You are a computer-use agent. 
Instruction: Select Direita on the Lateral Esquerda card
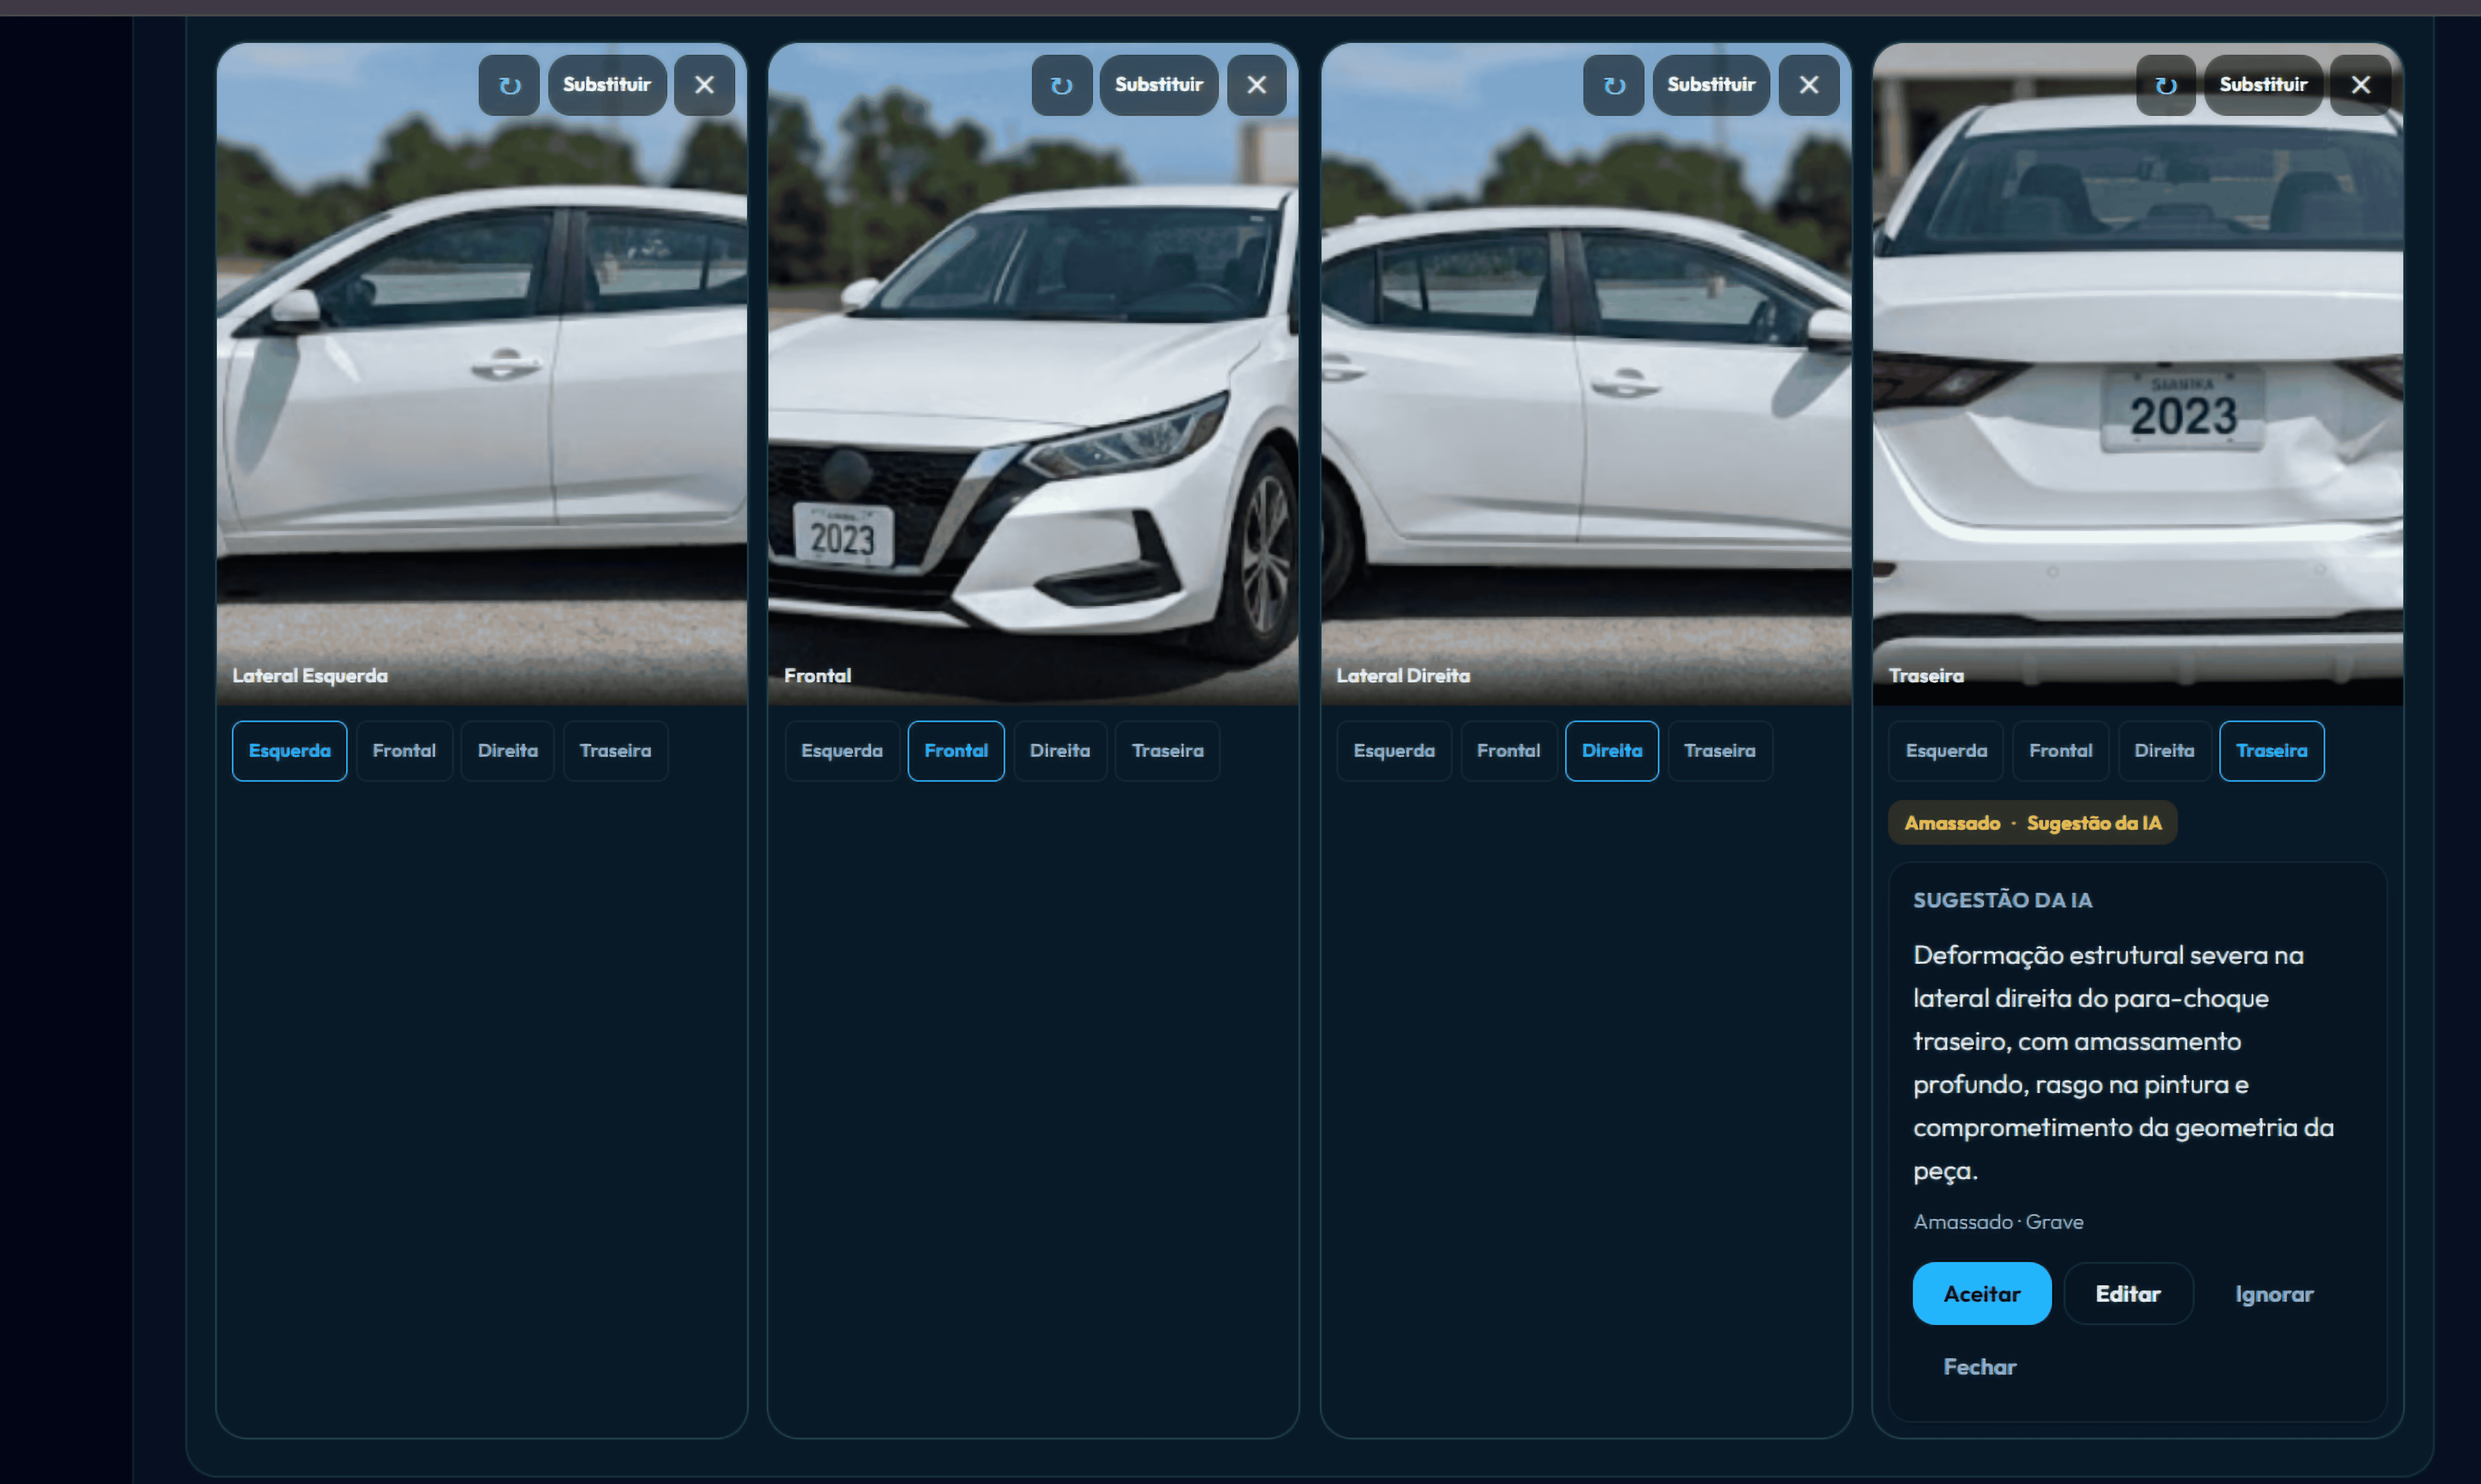(x=508, y=751)
